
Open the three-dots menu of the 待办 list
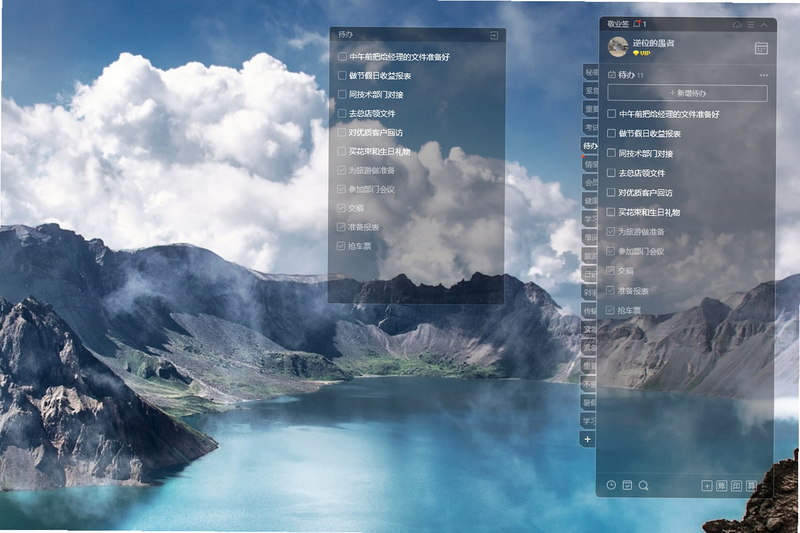tap(763, 75)
